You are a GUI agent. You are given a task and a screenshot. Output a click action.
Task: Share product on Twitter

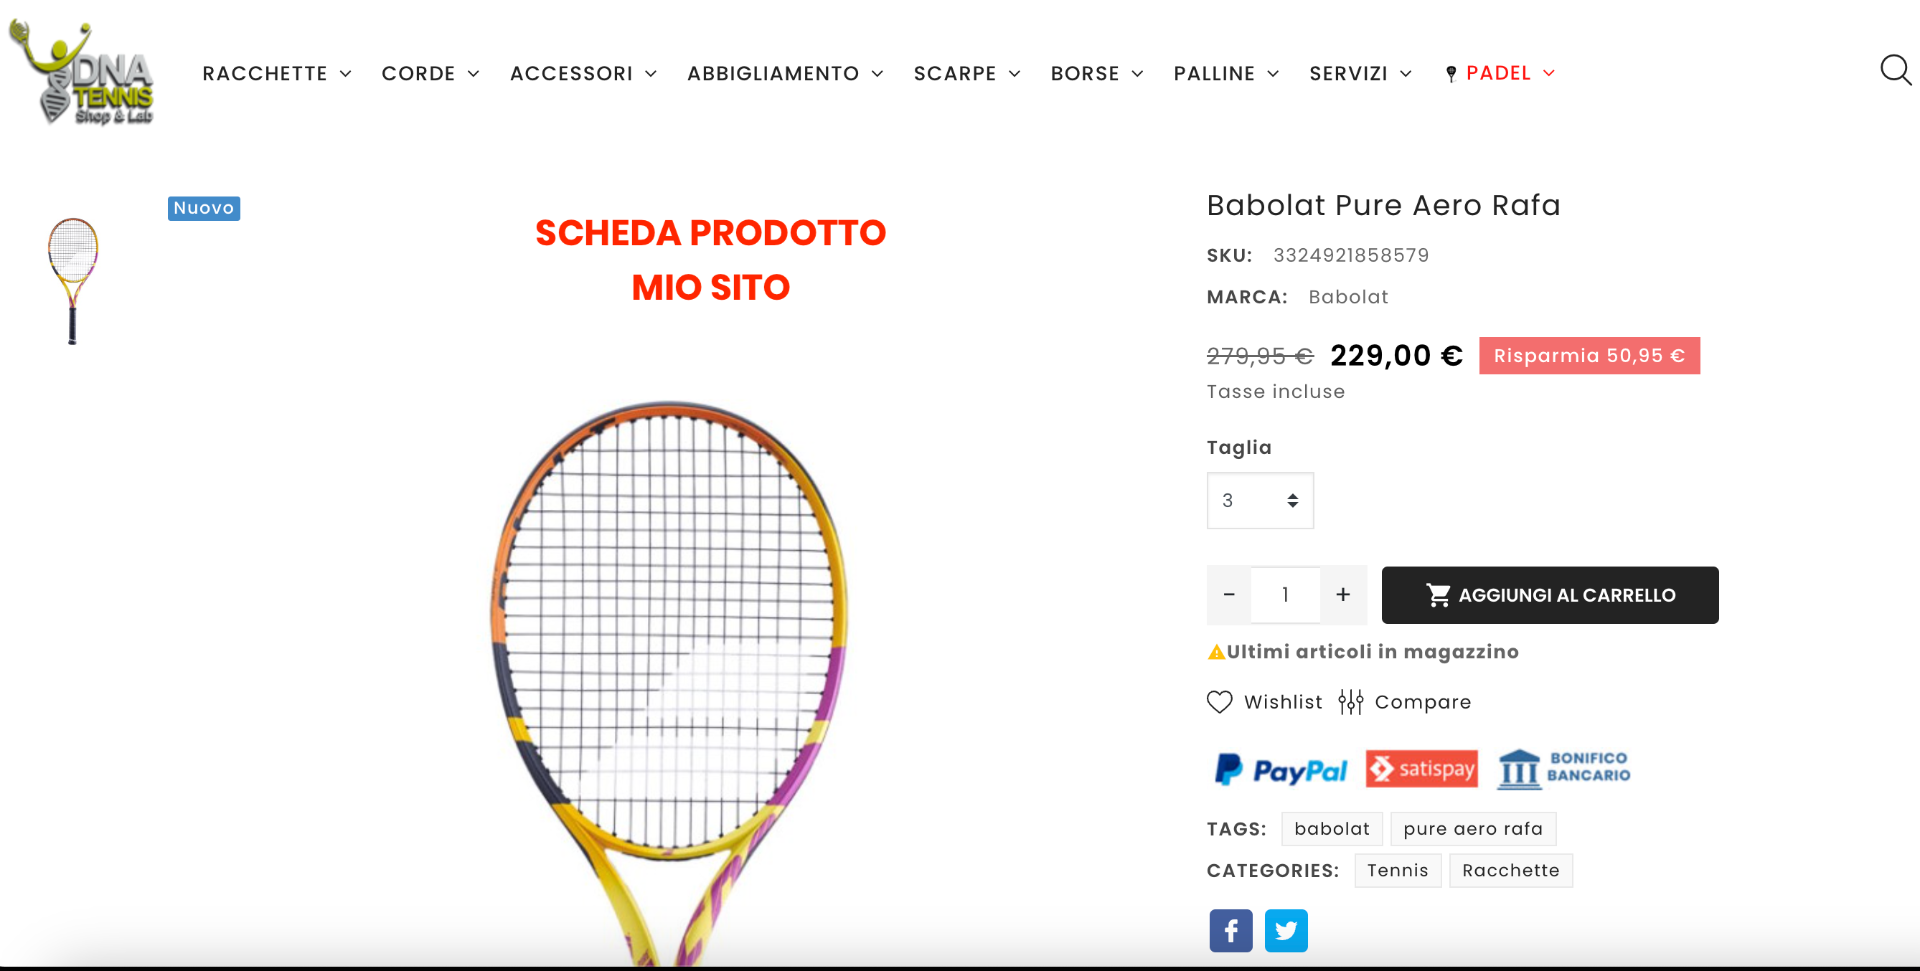pos(1286,931)
